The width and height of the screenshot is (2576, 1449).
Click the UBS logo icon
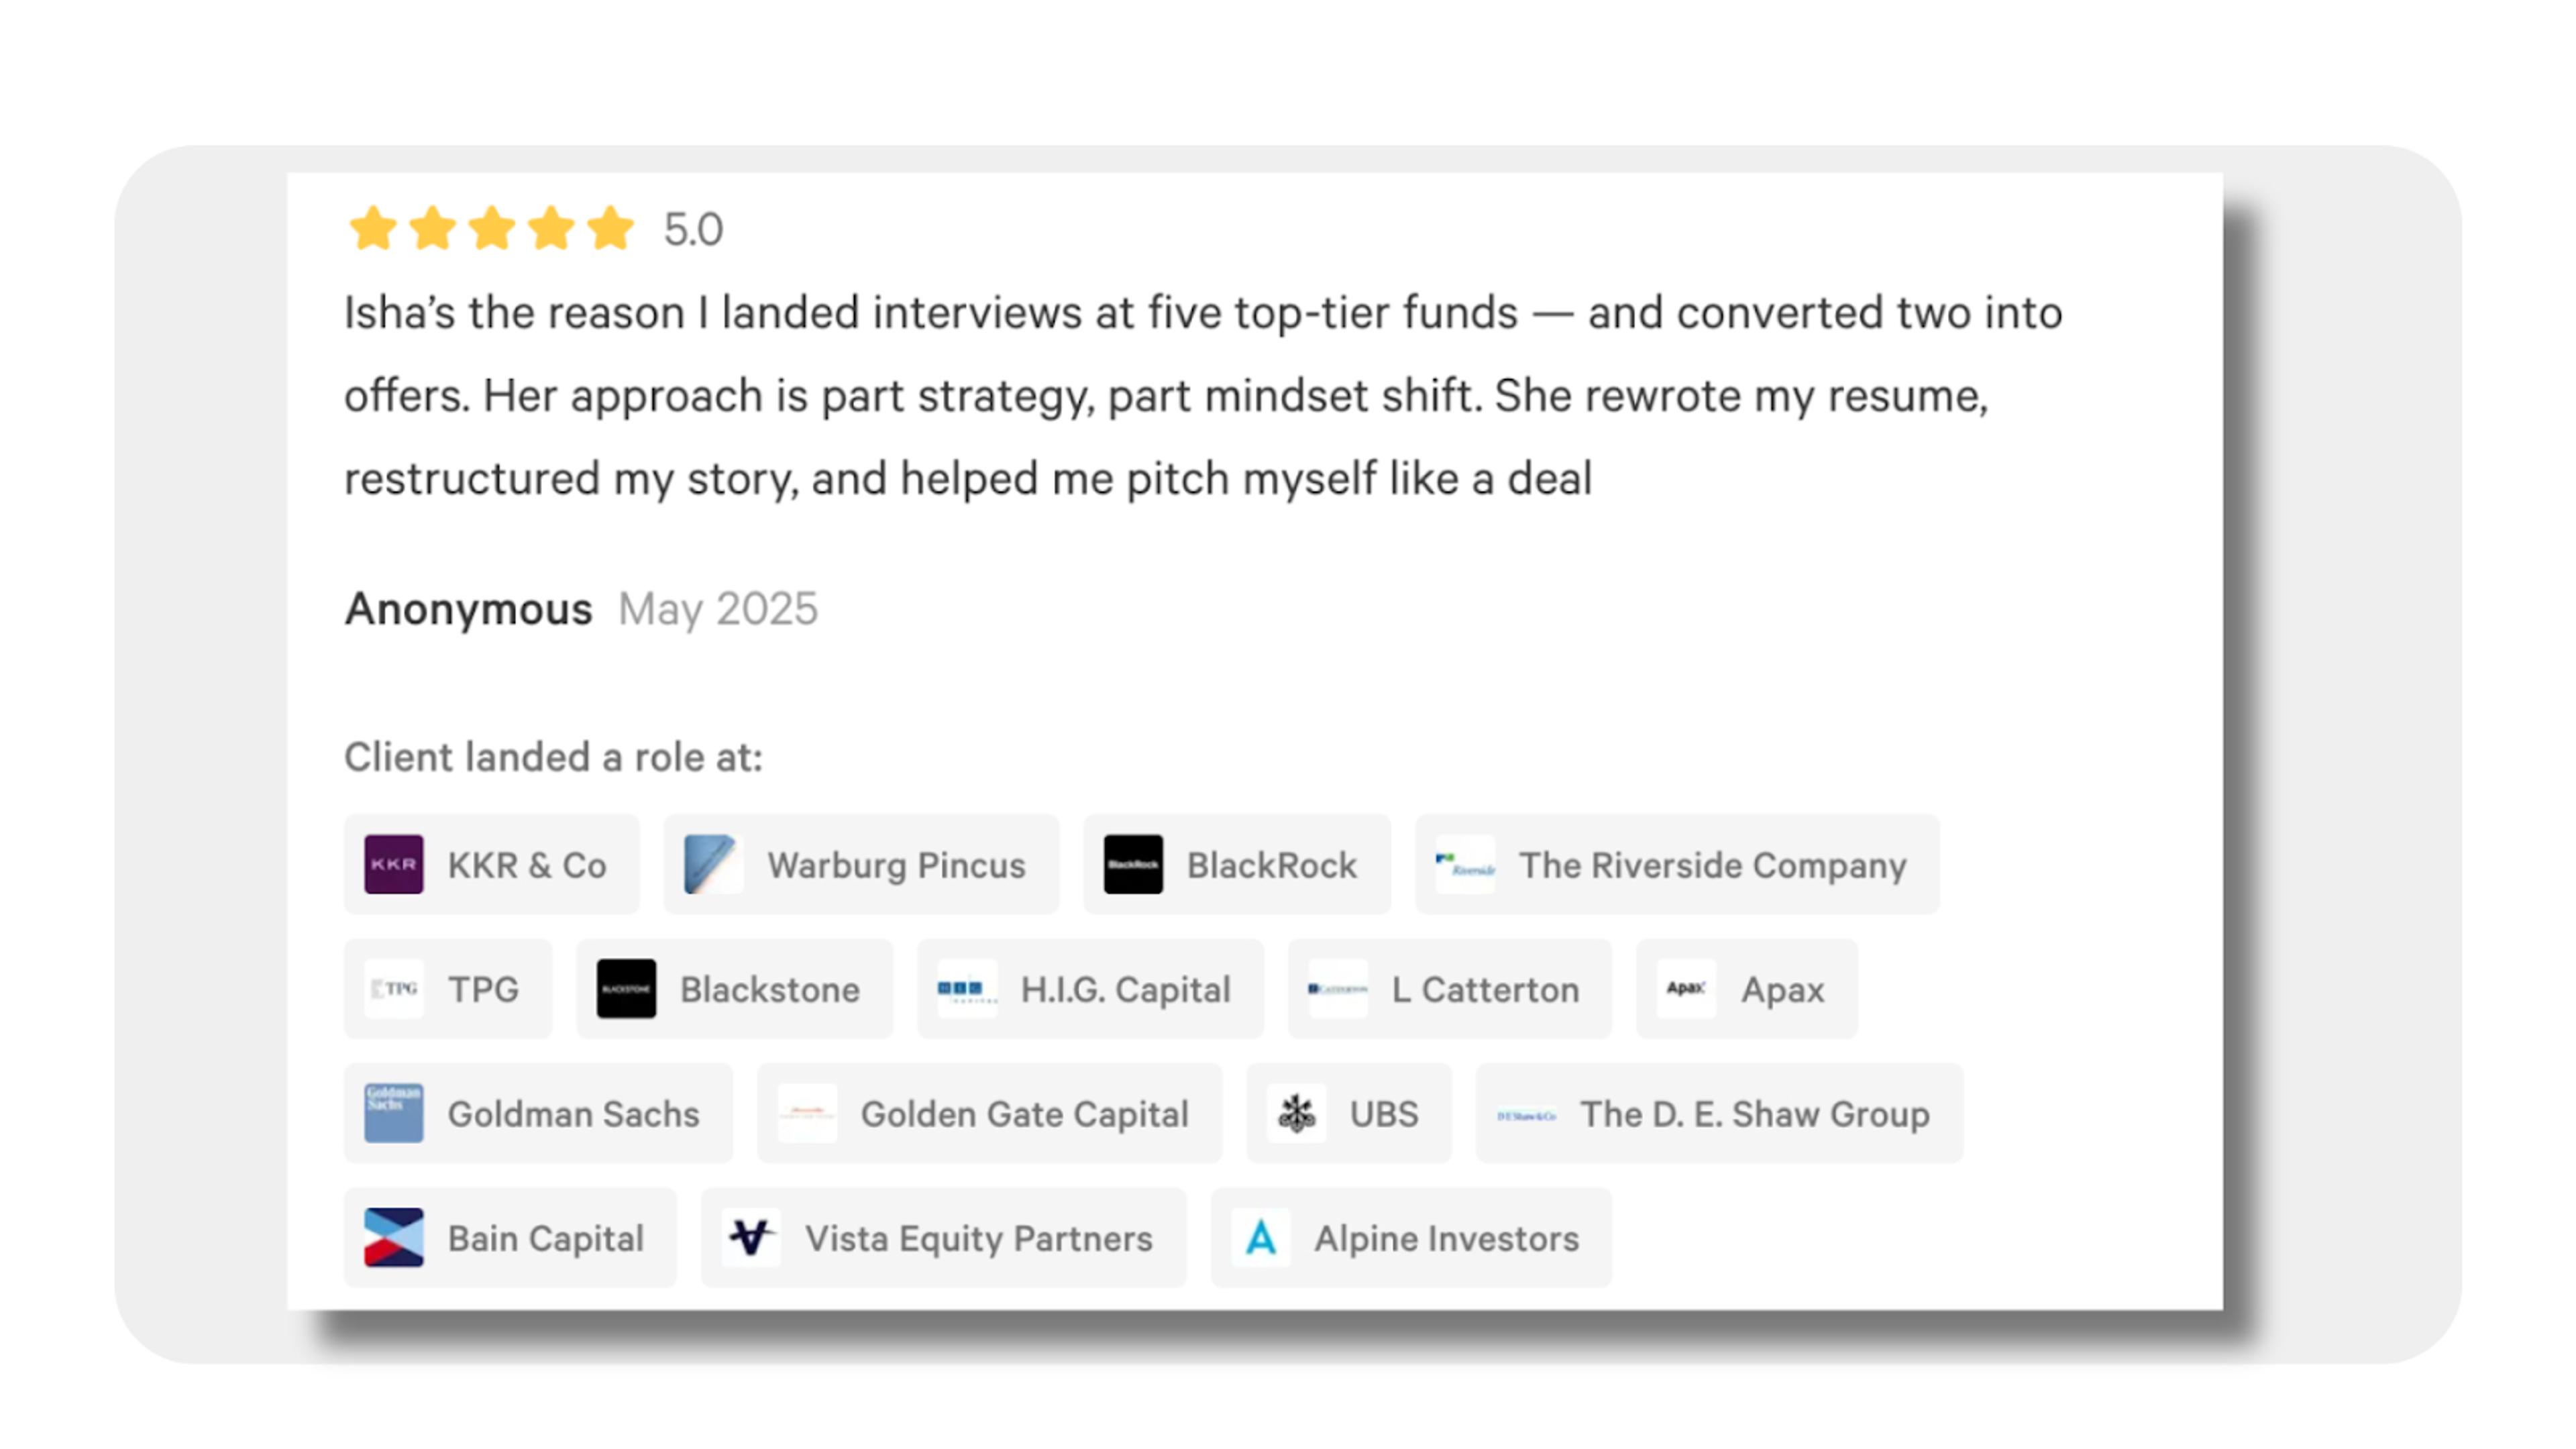tap(1296, 1113)
